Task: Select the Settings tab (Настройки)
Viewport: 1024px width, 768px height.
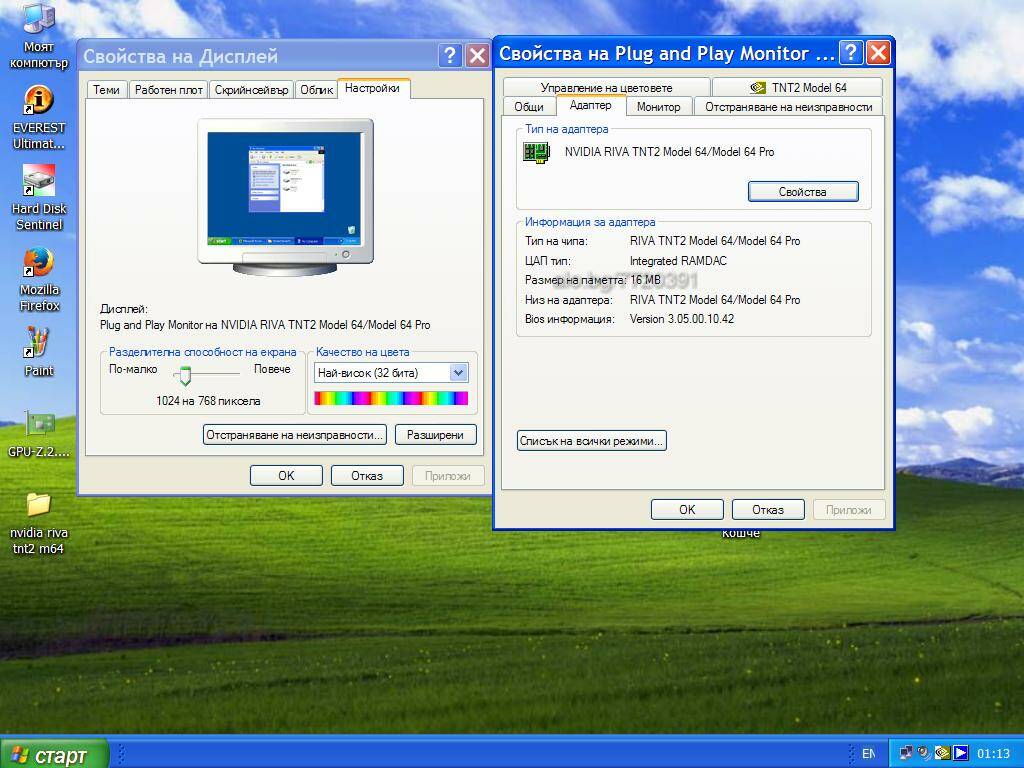Action: click(x=373, y=88)
